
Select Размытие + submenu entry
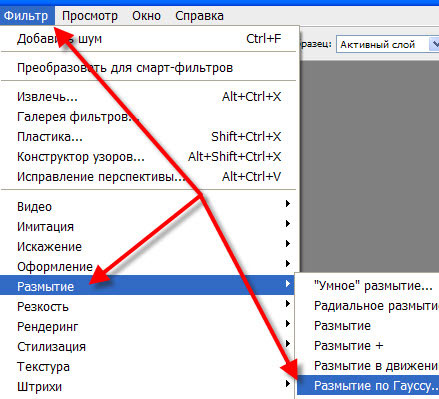click(x=368, y=346)
